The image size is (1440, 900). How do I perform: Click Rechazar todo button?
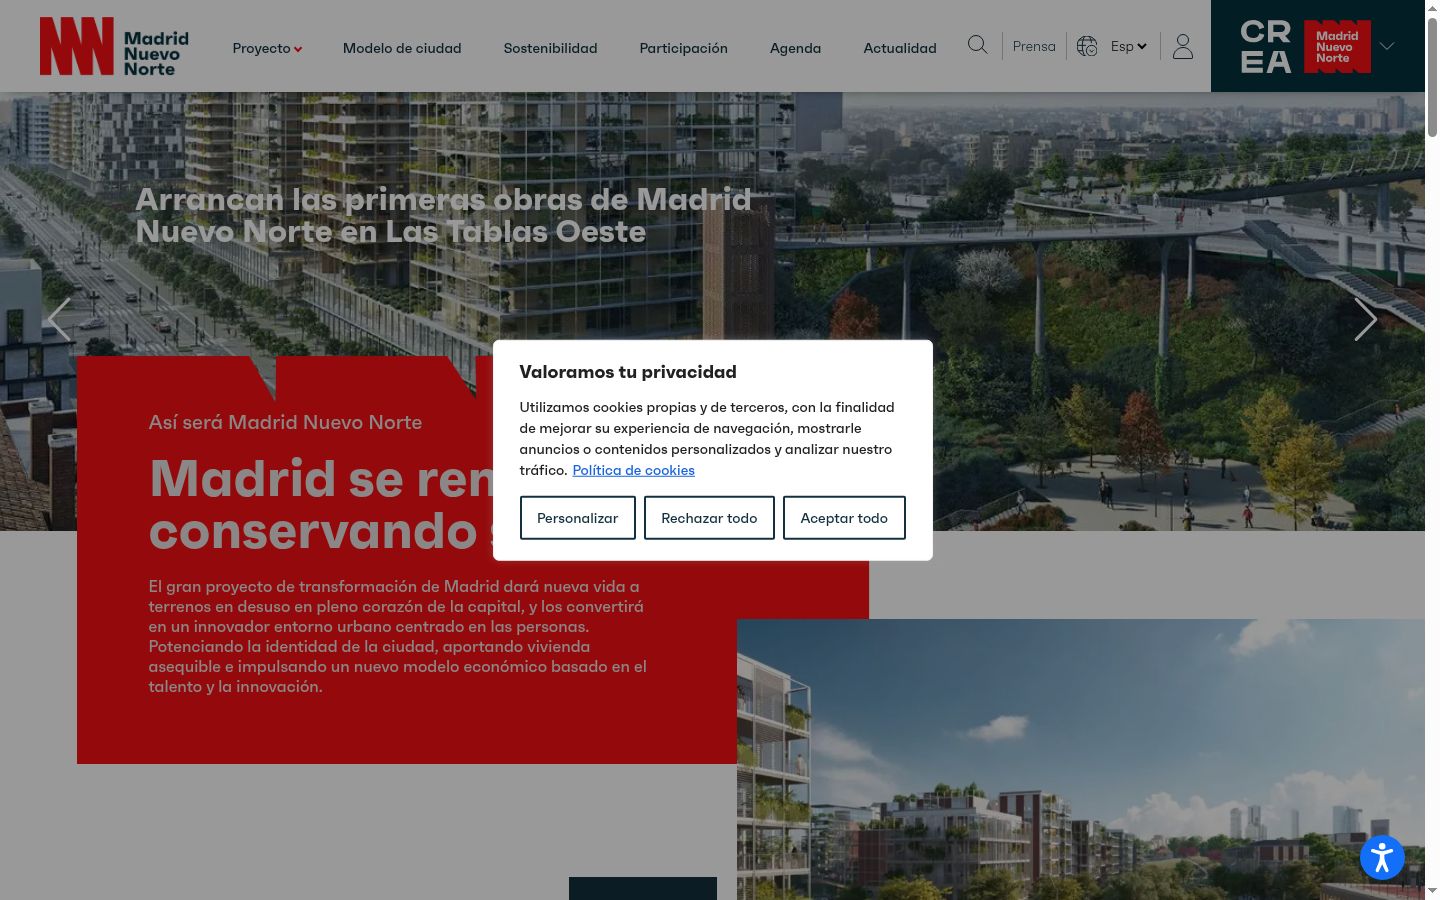(709, 518)
